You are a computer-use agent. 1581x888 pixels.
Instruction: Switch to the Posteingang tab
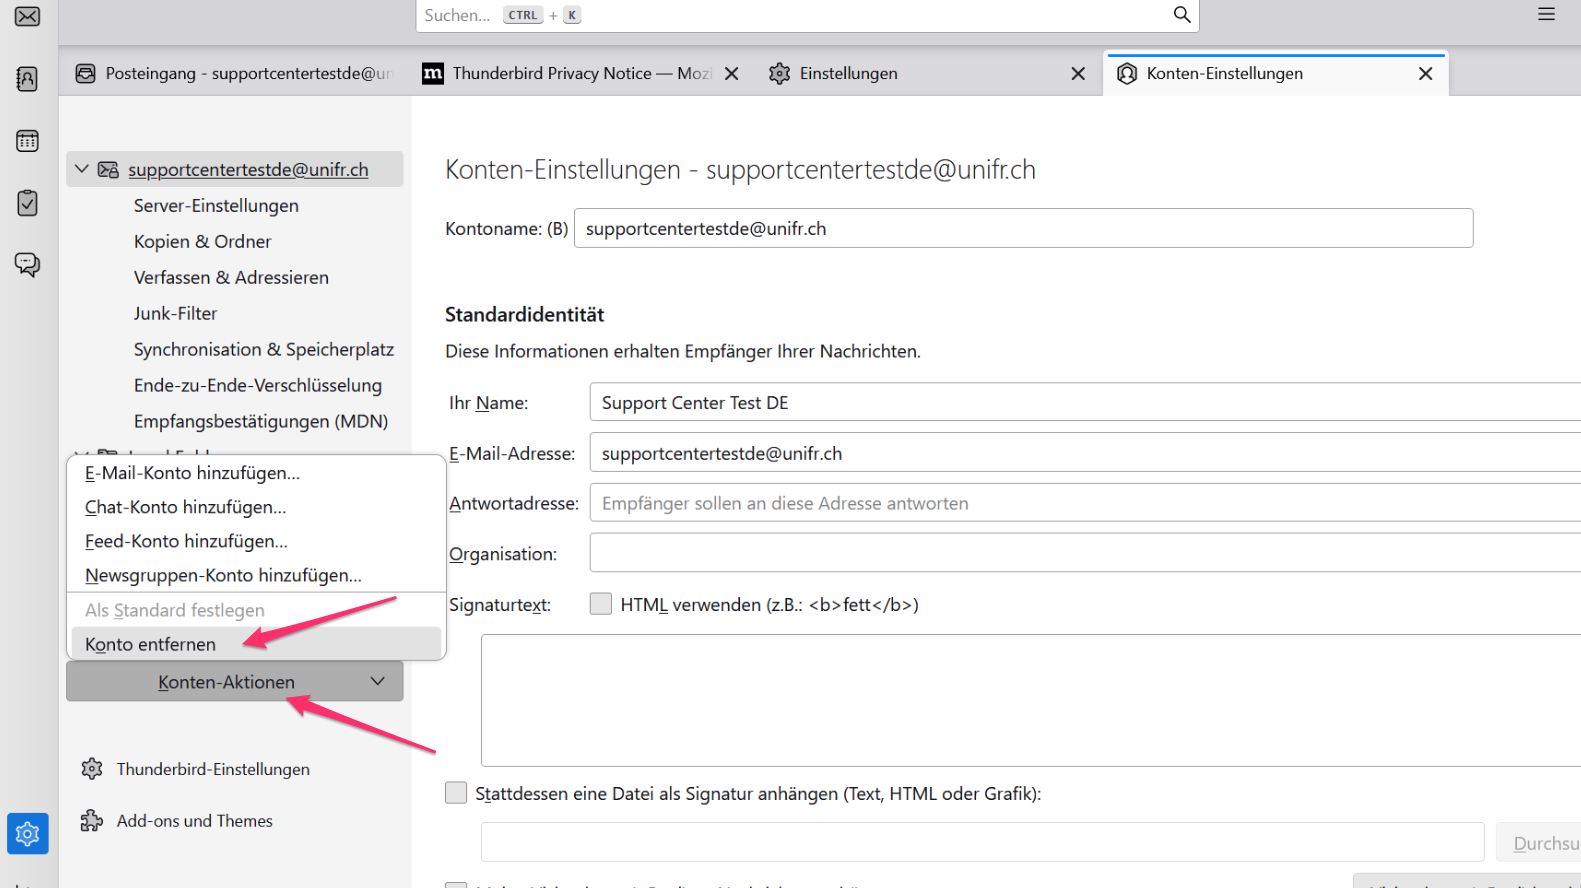[x=235, y=74]
